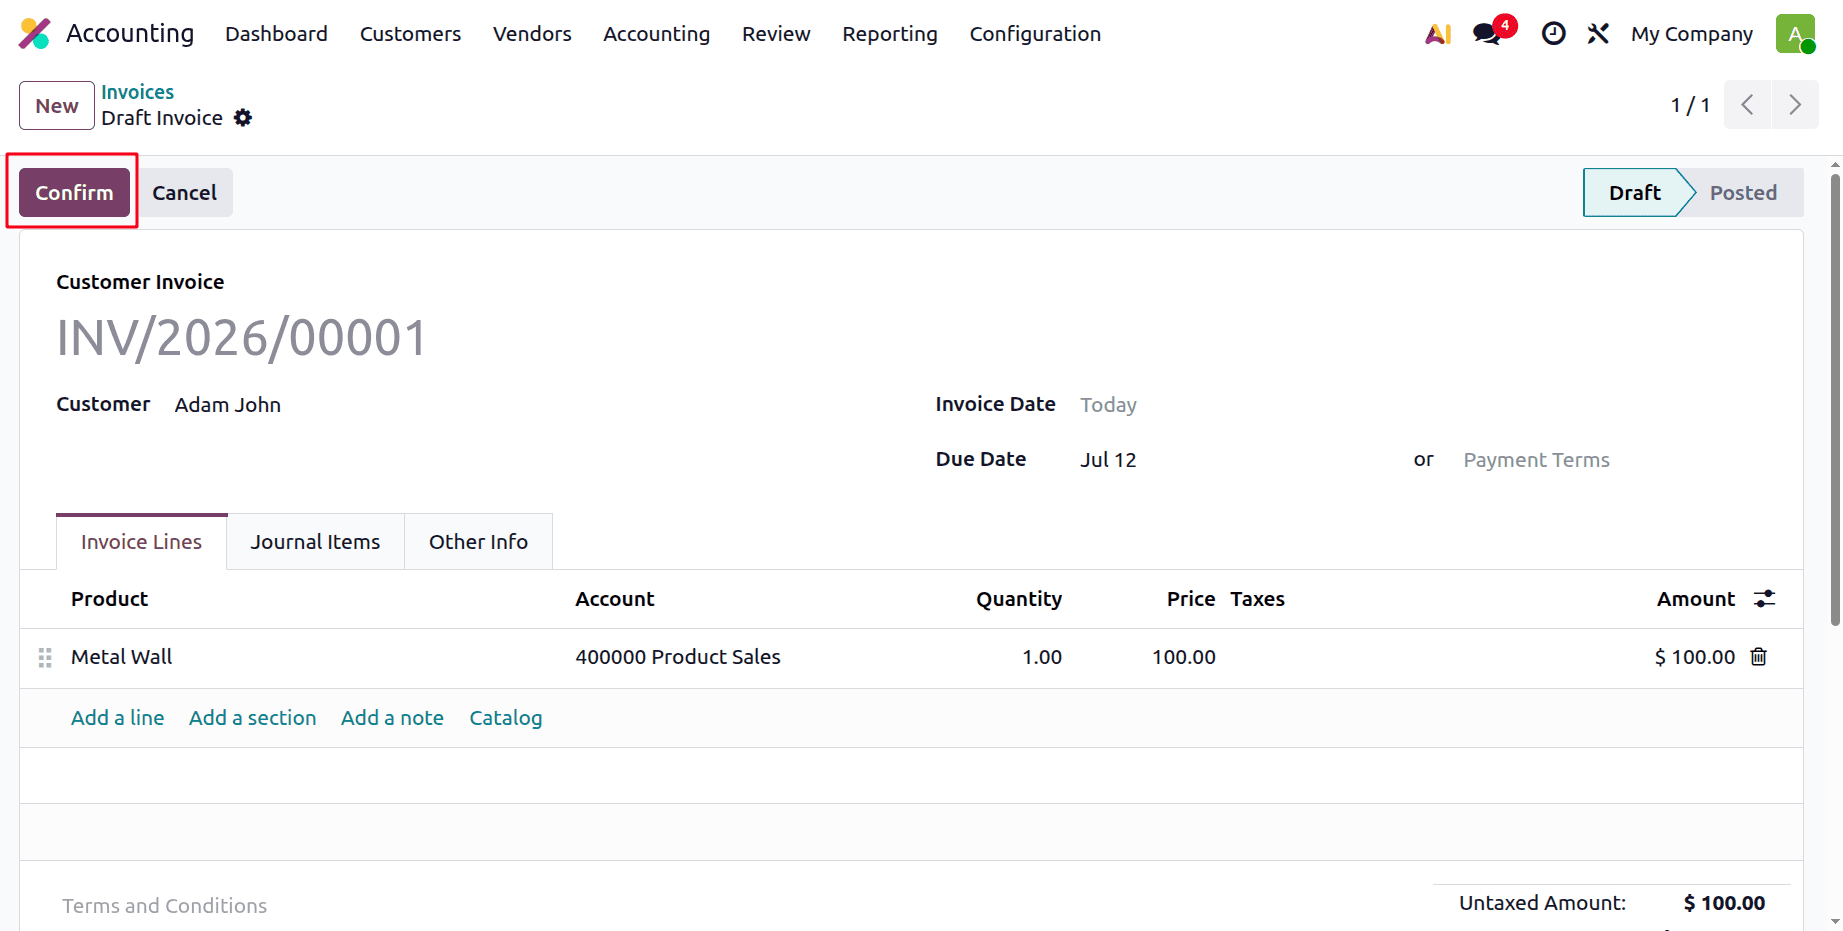Click the Taxes column header
Viewport: 1843px width, 931px height.
[1257, 599]
